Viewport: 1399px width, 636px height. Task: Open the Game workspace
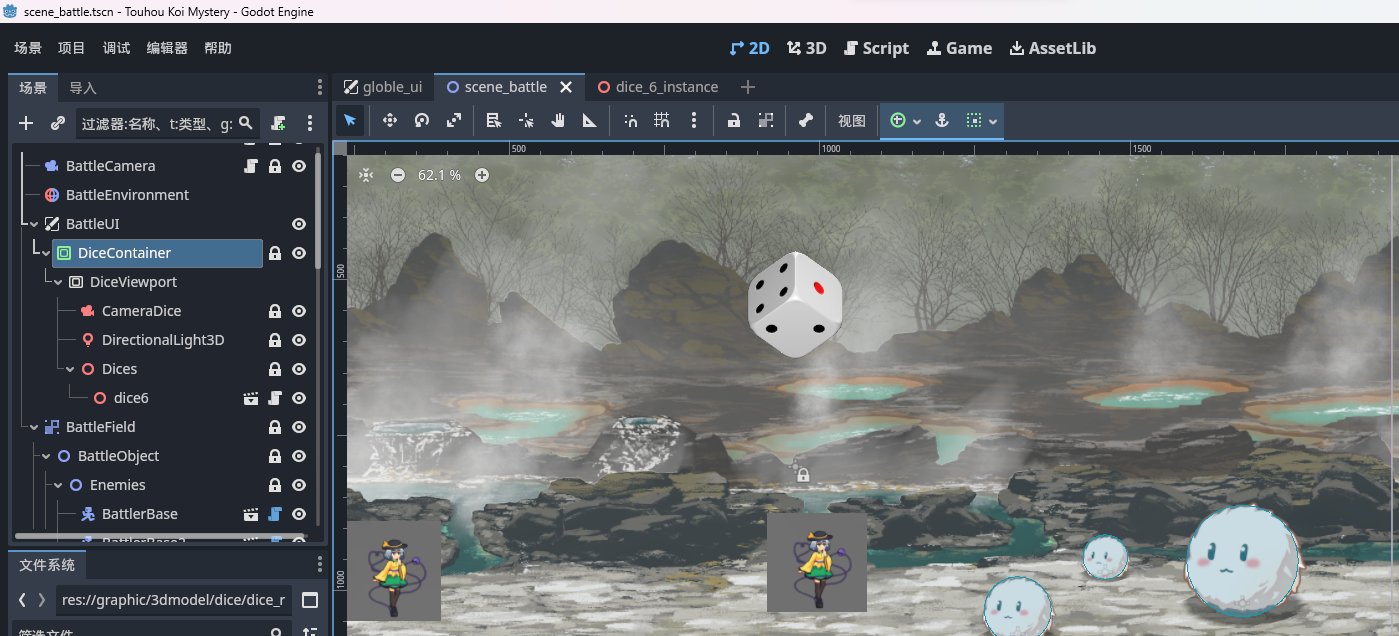pos(959,48)
